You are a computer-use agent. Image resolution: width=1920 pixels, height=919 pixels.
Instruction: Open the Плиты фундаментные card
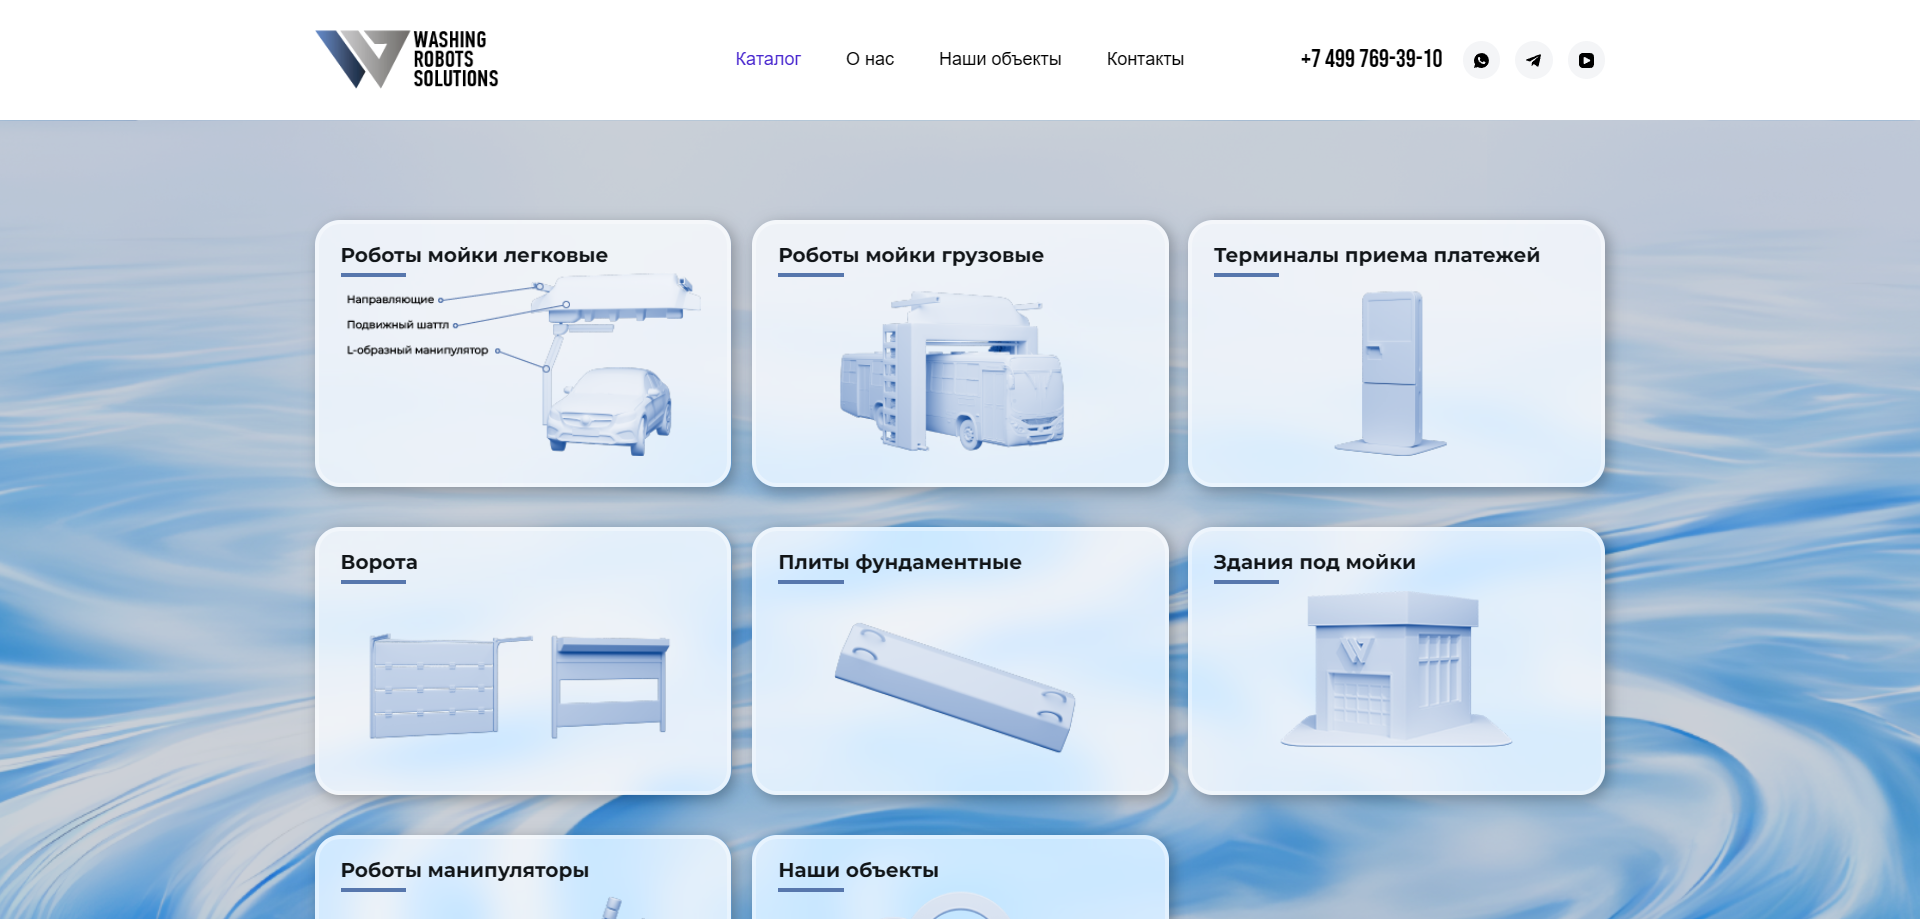coord(960,661)
